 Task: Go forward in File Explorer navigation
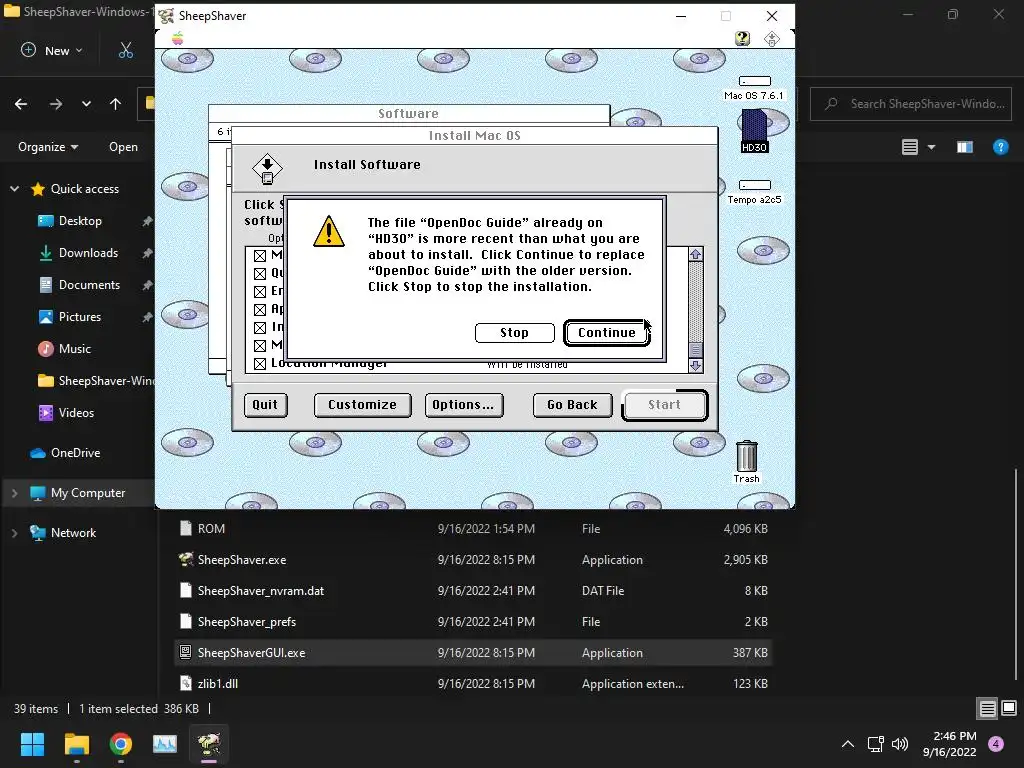click(56, 104)
